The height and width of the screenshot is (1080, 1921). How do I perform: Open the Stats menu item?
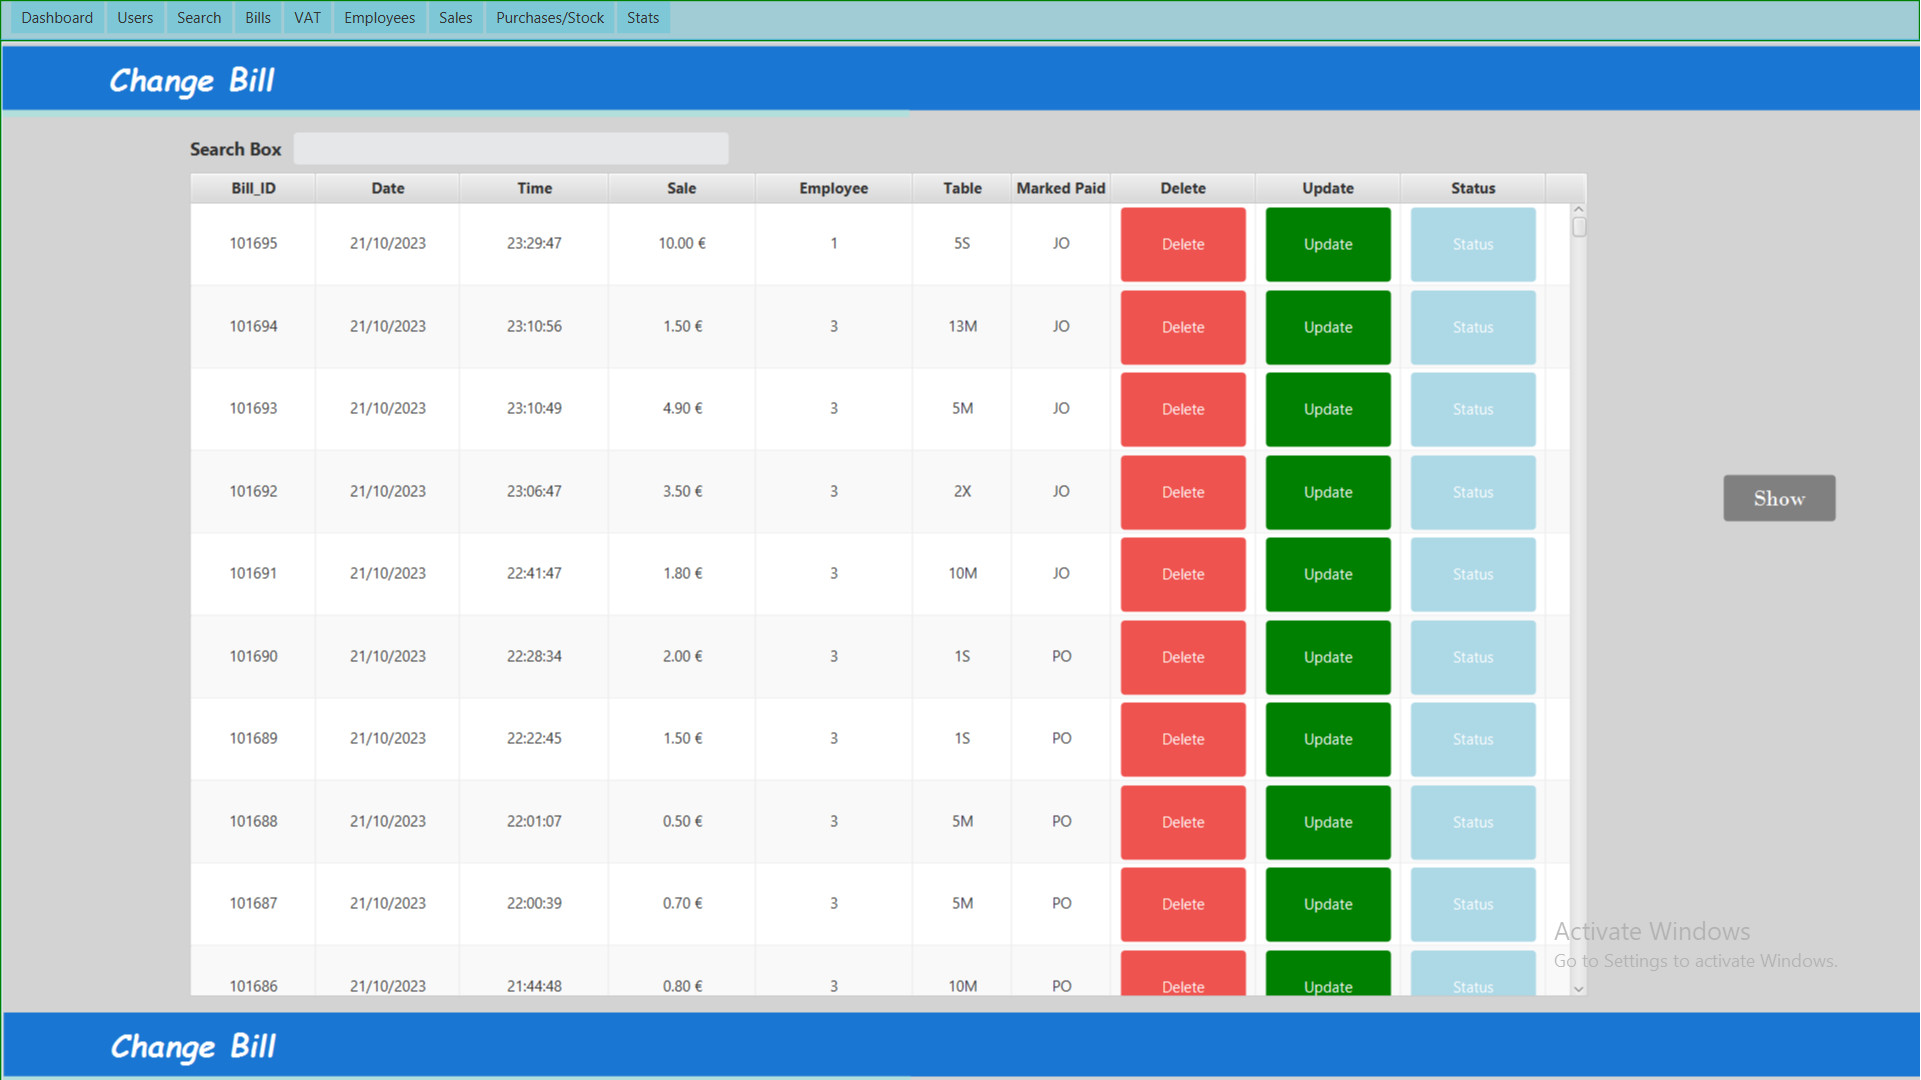pyautogui.click(x=642, y=18)
